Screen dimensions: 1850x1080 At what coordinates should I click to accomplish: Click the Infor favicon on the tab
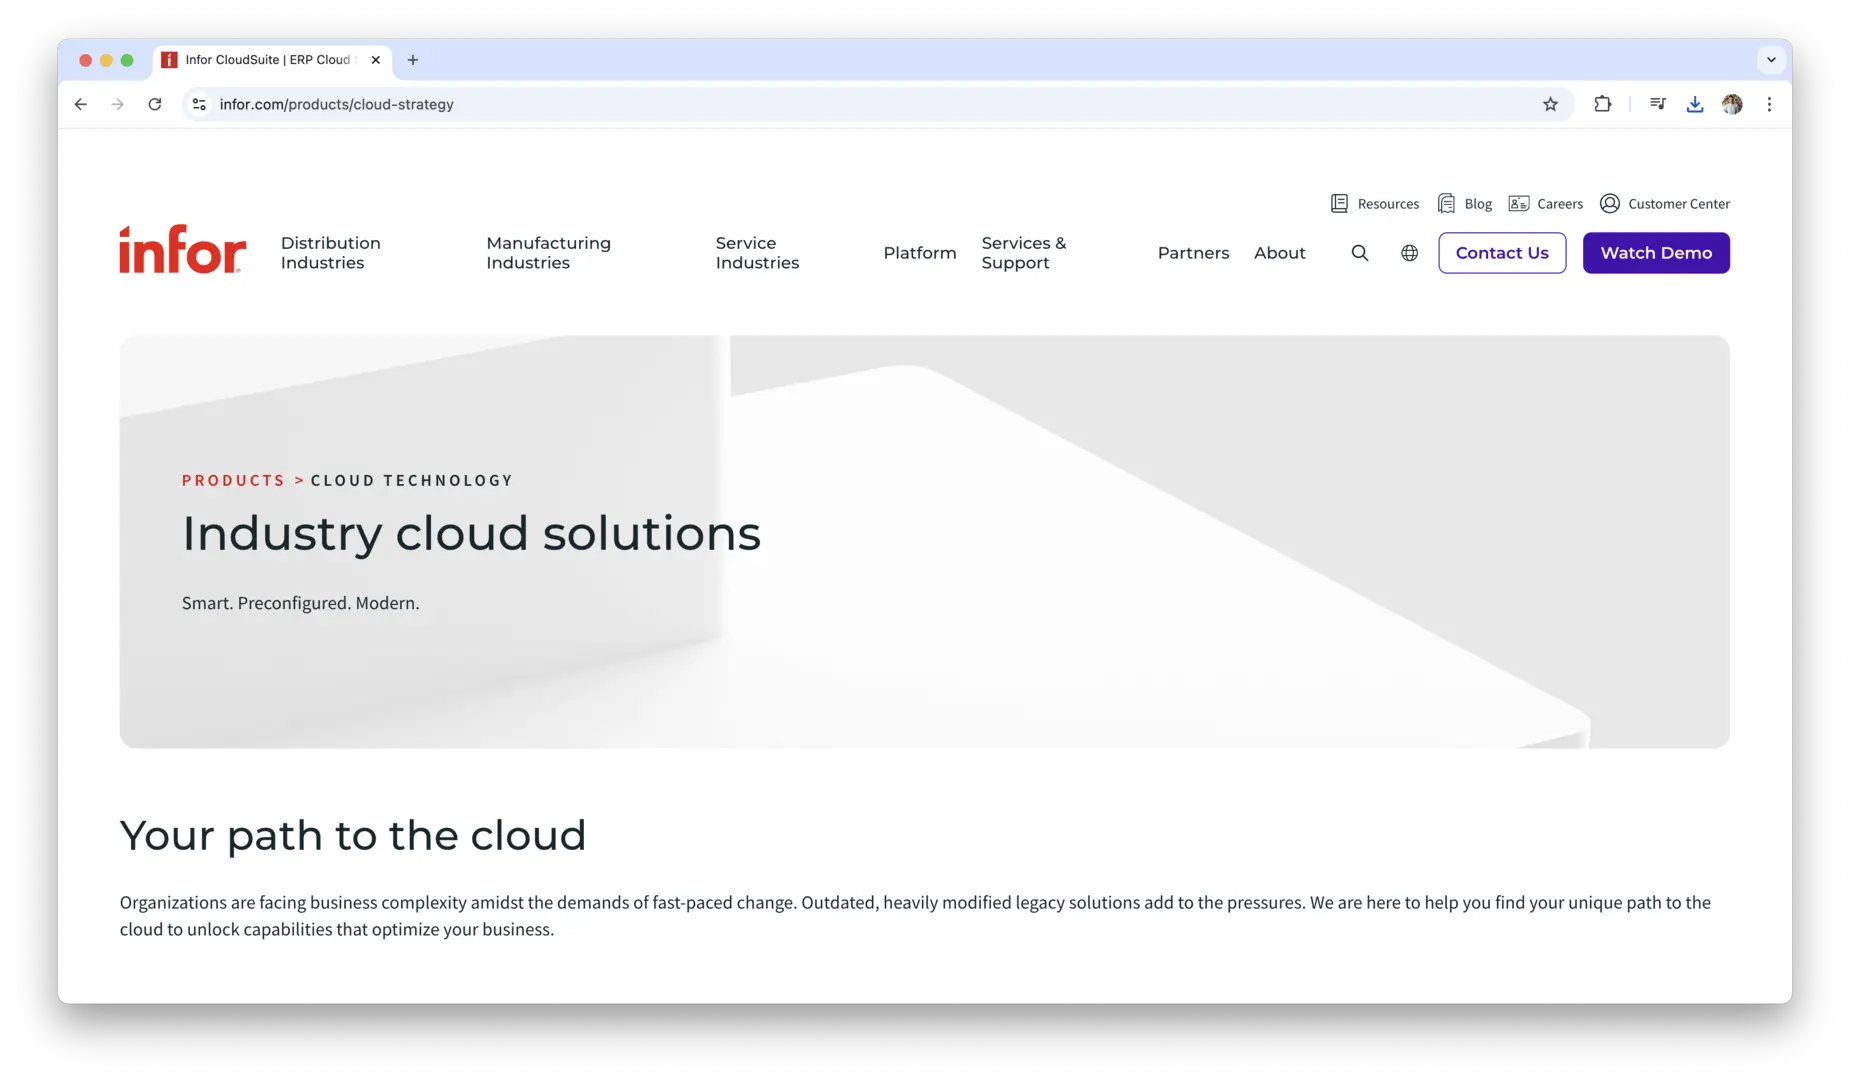click(169, 60)
